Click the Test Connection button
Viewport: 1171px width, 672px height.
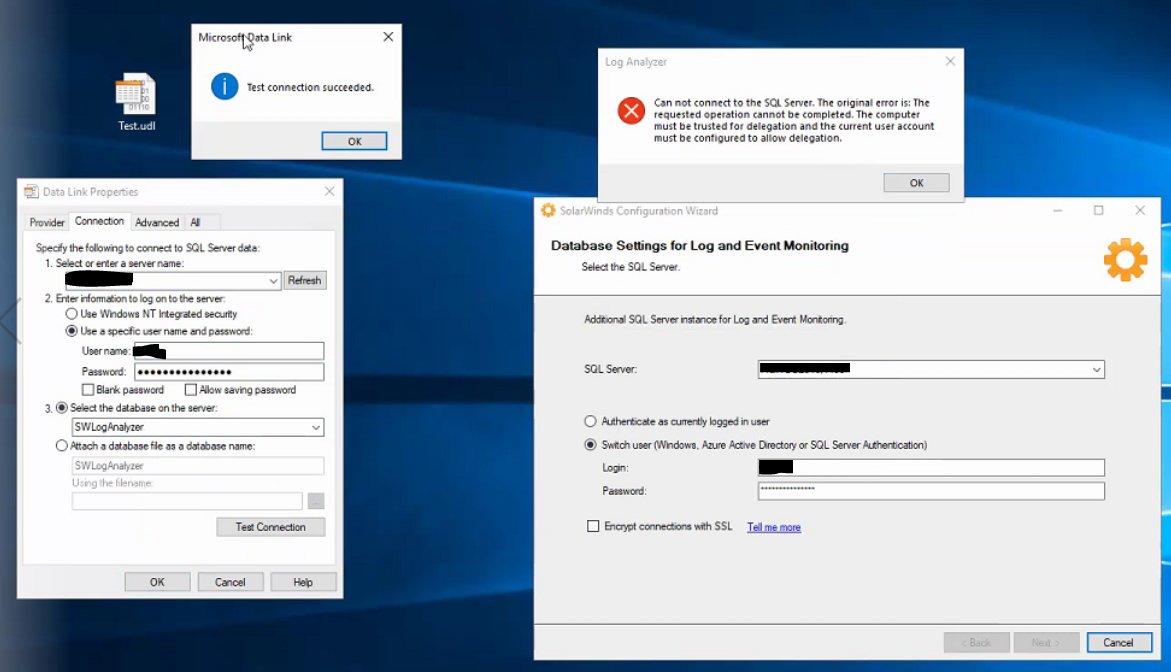[x=270, y=527]
